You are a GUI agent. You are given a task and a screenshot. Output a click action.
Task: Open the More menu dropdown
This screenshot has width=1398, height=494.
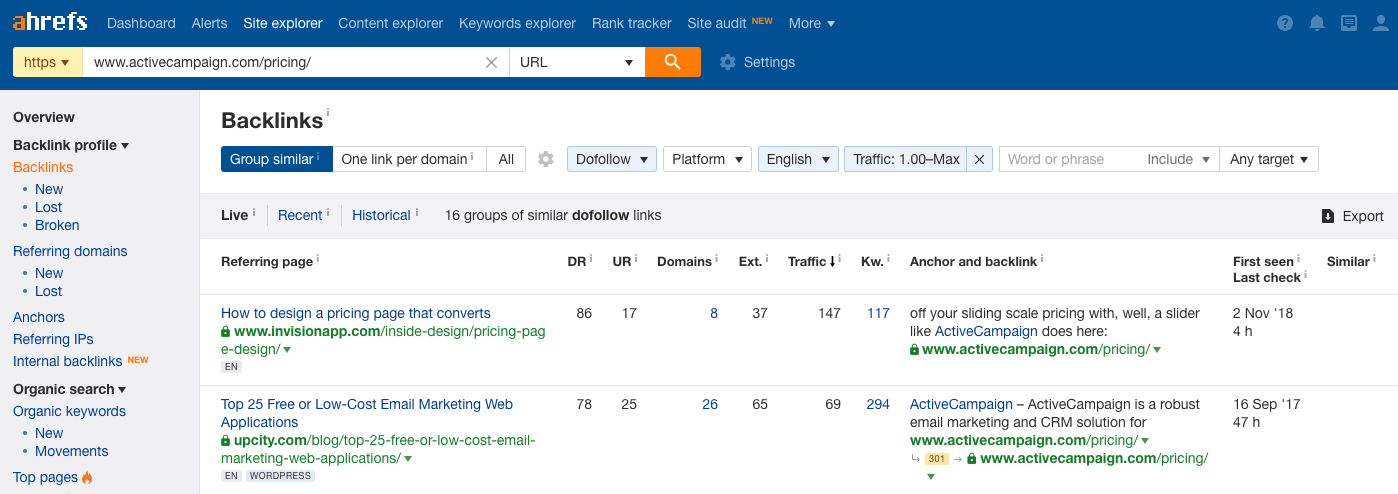coord(811,23)
